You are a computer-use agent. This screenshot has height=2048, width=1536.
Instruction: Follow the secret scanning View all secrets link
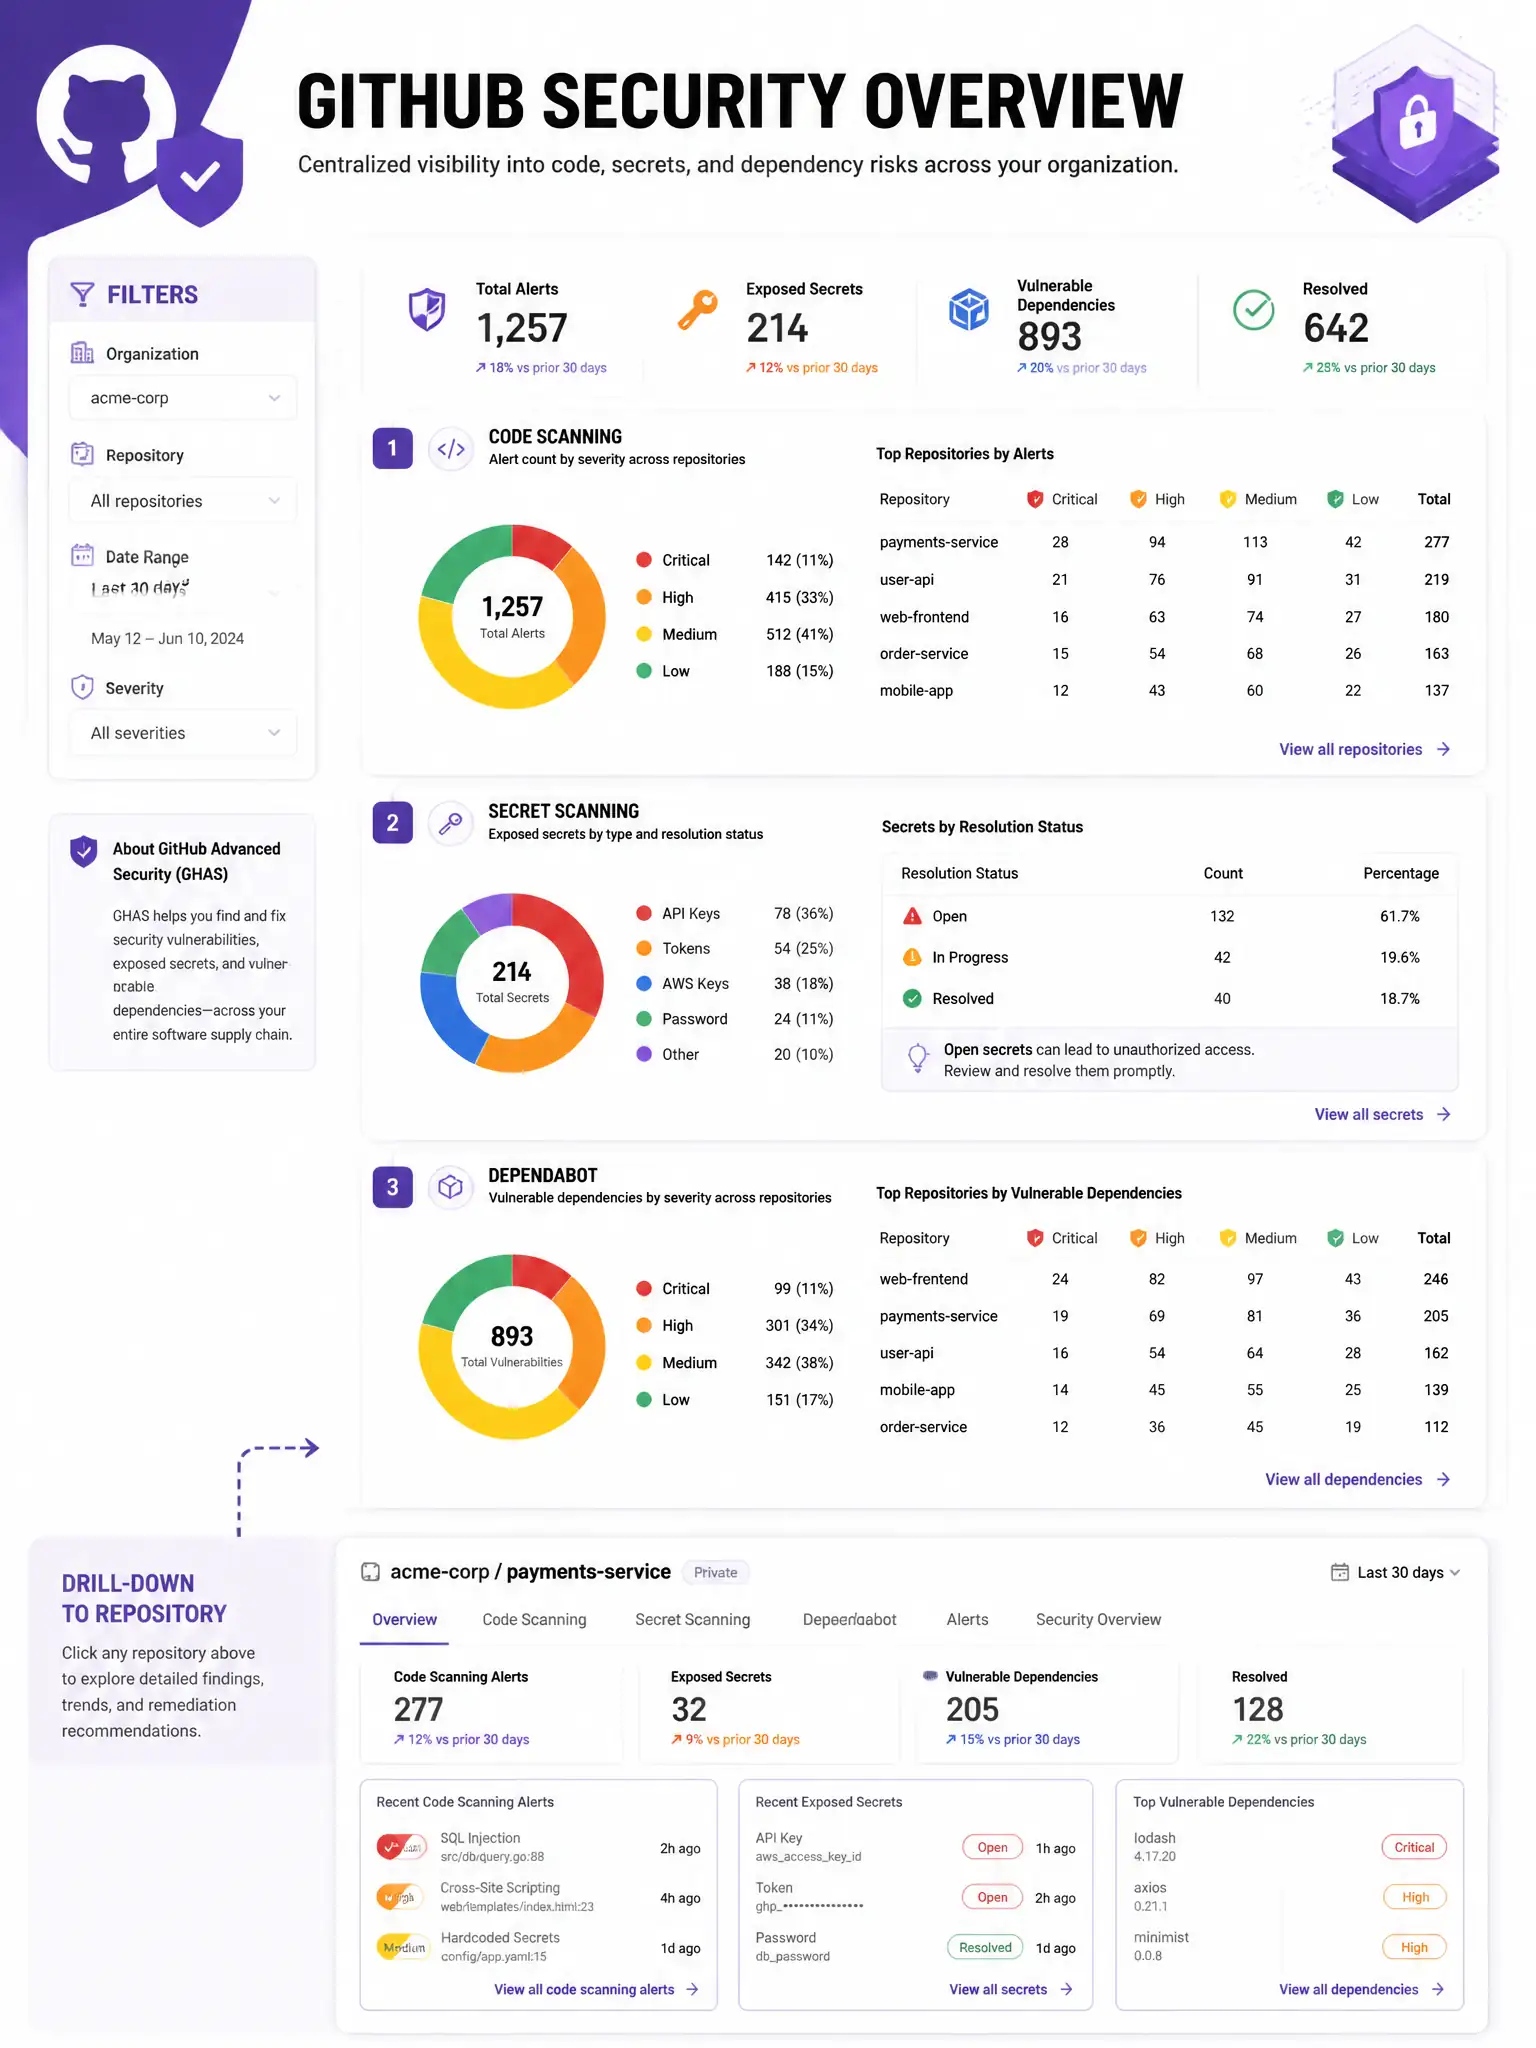(1383, 1115)
